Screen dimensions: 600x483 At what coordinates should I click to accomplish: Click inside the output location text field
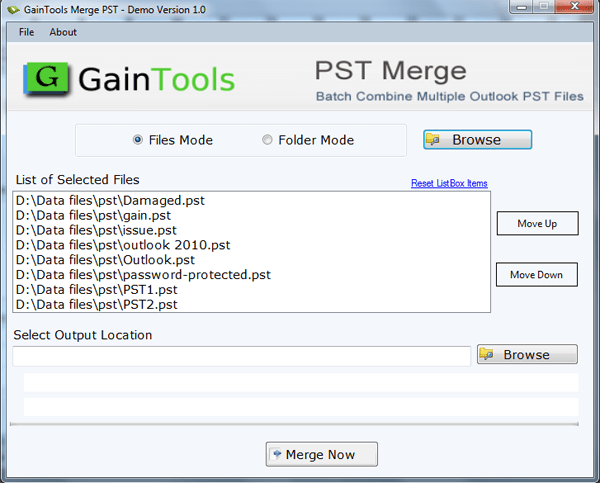pos(240,356)
